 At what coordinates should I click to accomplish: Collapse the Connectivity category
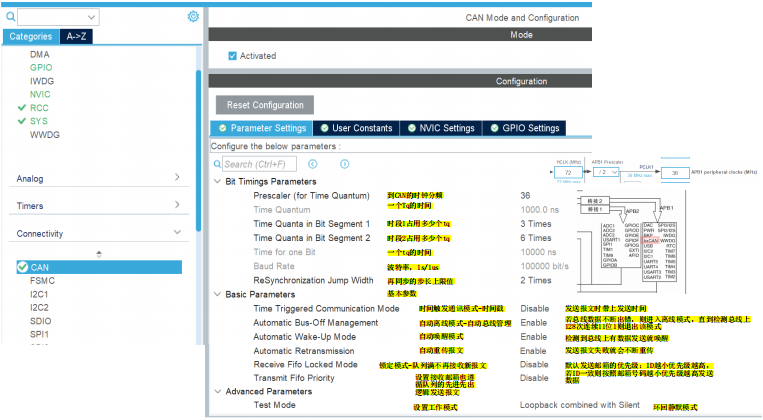click(177, 233)
